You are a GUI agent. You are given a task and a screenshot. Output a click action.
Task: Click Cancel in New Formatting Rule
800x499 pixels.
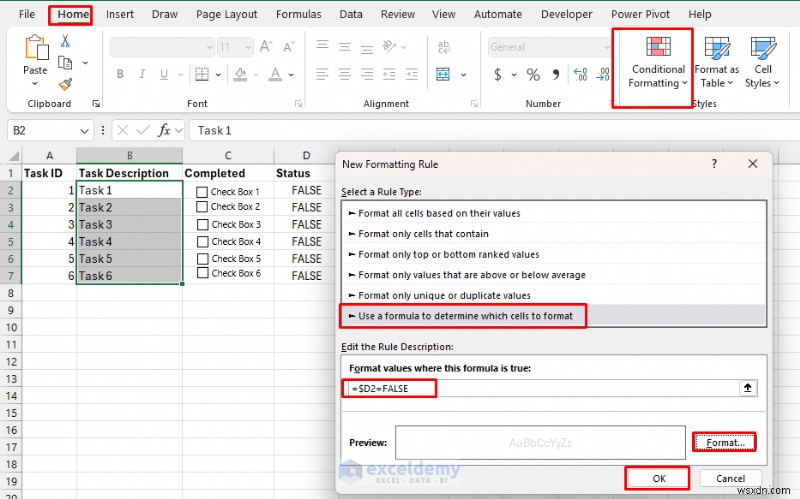pos(730,479)
